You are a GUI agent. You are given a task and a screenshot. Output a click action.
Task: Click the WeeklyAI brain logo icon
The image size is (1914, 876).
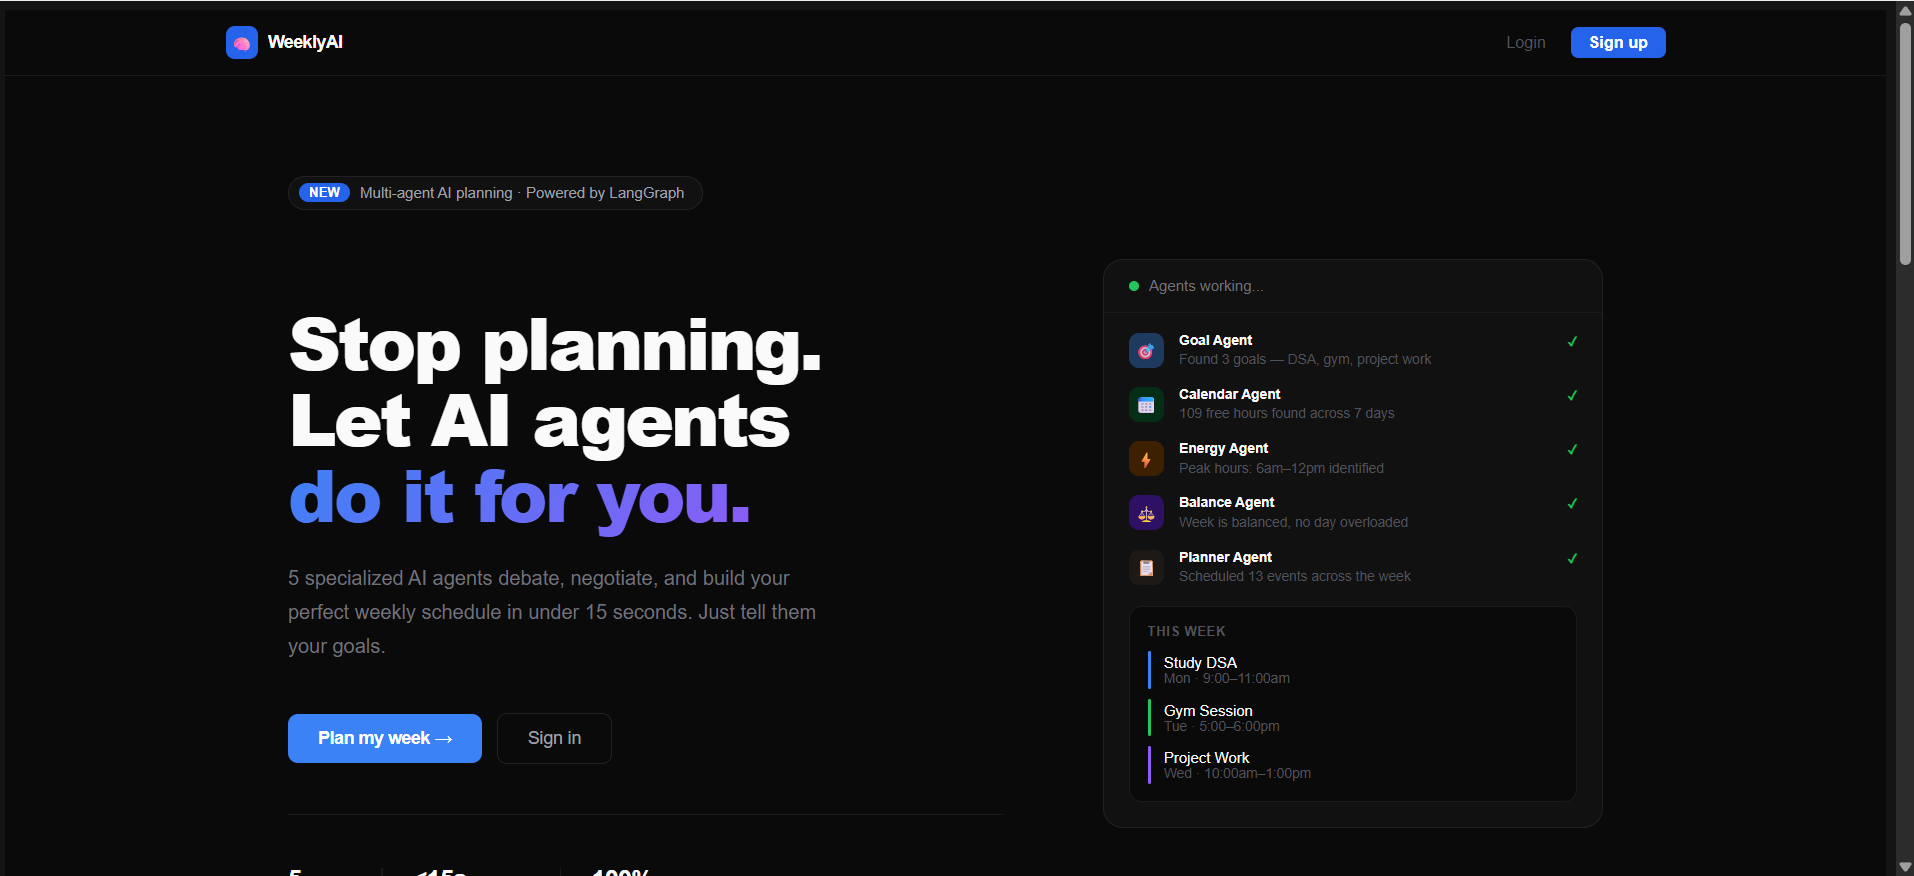242,42
